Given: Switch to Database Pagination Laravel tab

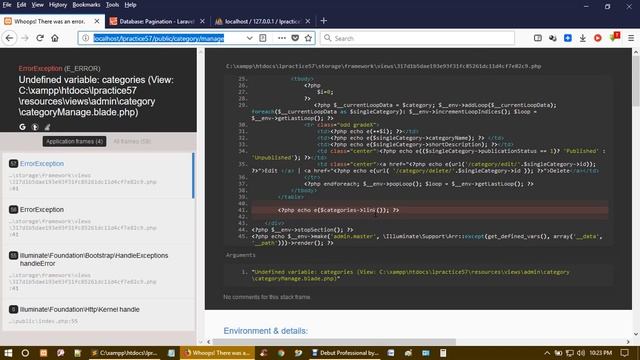Looking at the screenshot, I should [157, 21].
